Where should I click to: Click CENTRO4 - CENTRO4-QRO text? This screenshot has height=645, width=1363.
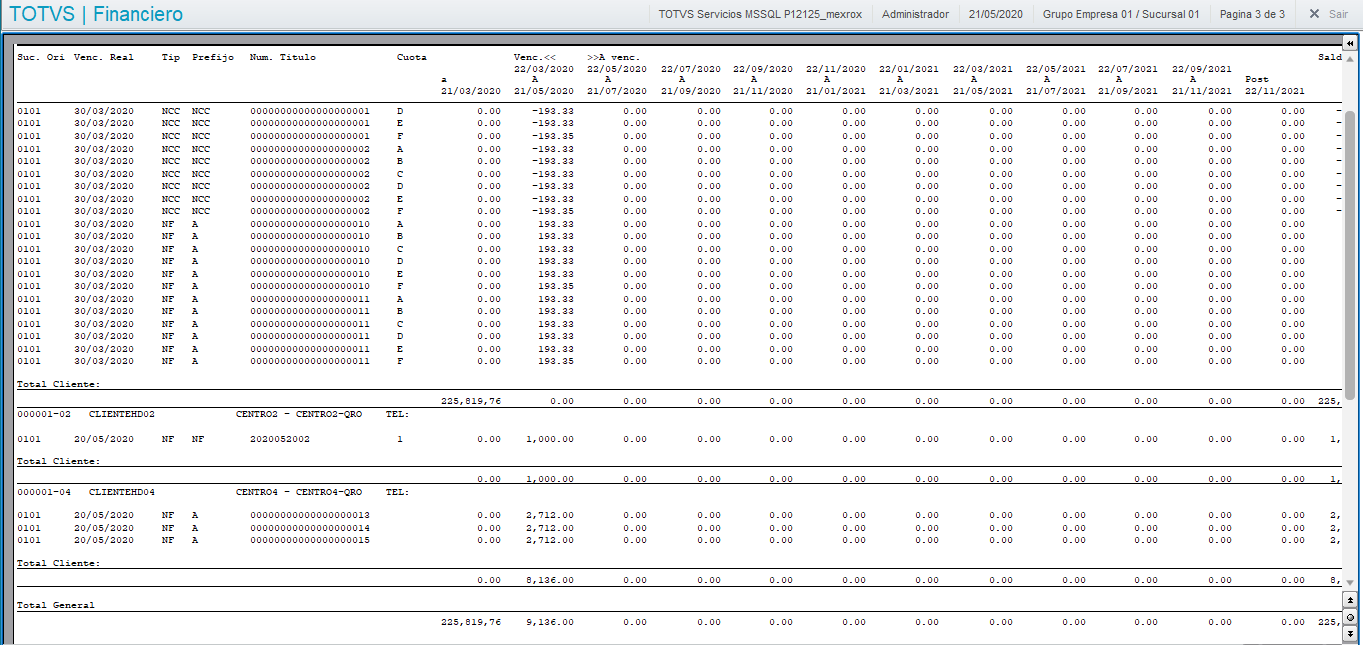point(299,492)
